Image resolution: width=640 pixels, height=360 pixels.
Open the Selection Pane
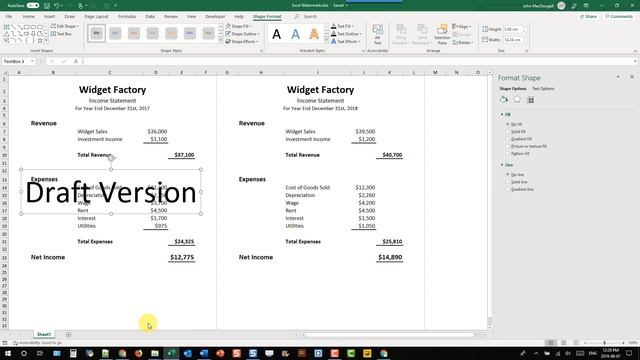[442, 34]
